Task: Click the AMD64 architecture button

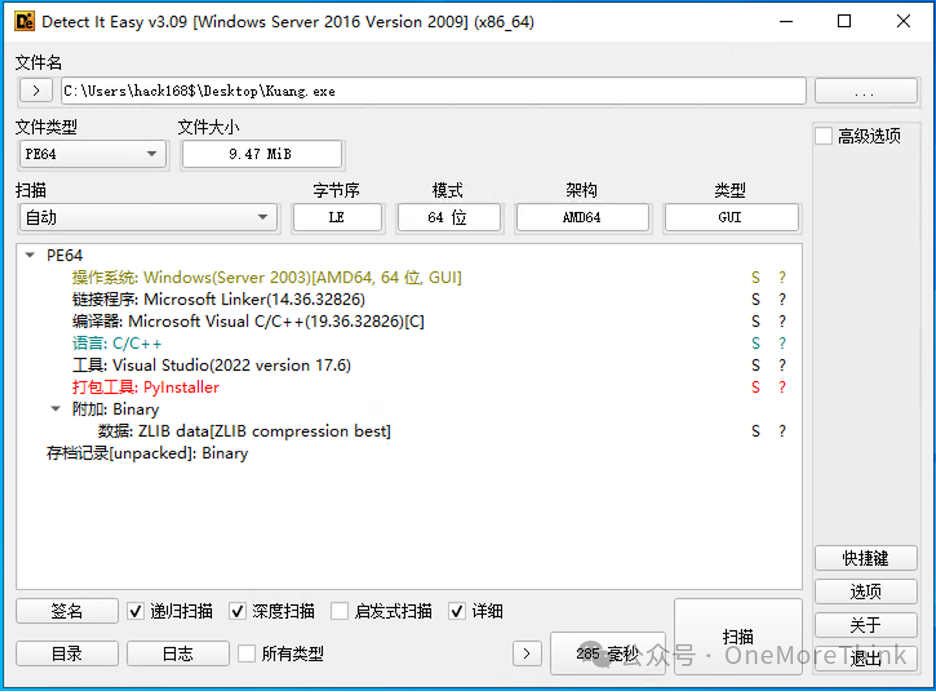Action: [582, 217]
